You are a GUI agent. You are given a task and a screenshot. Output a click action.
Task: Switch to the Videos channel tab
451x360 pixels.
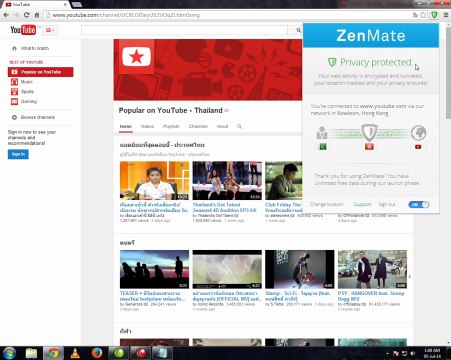click(x=147, y=126)
